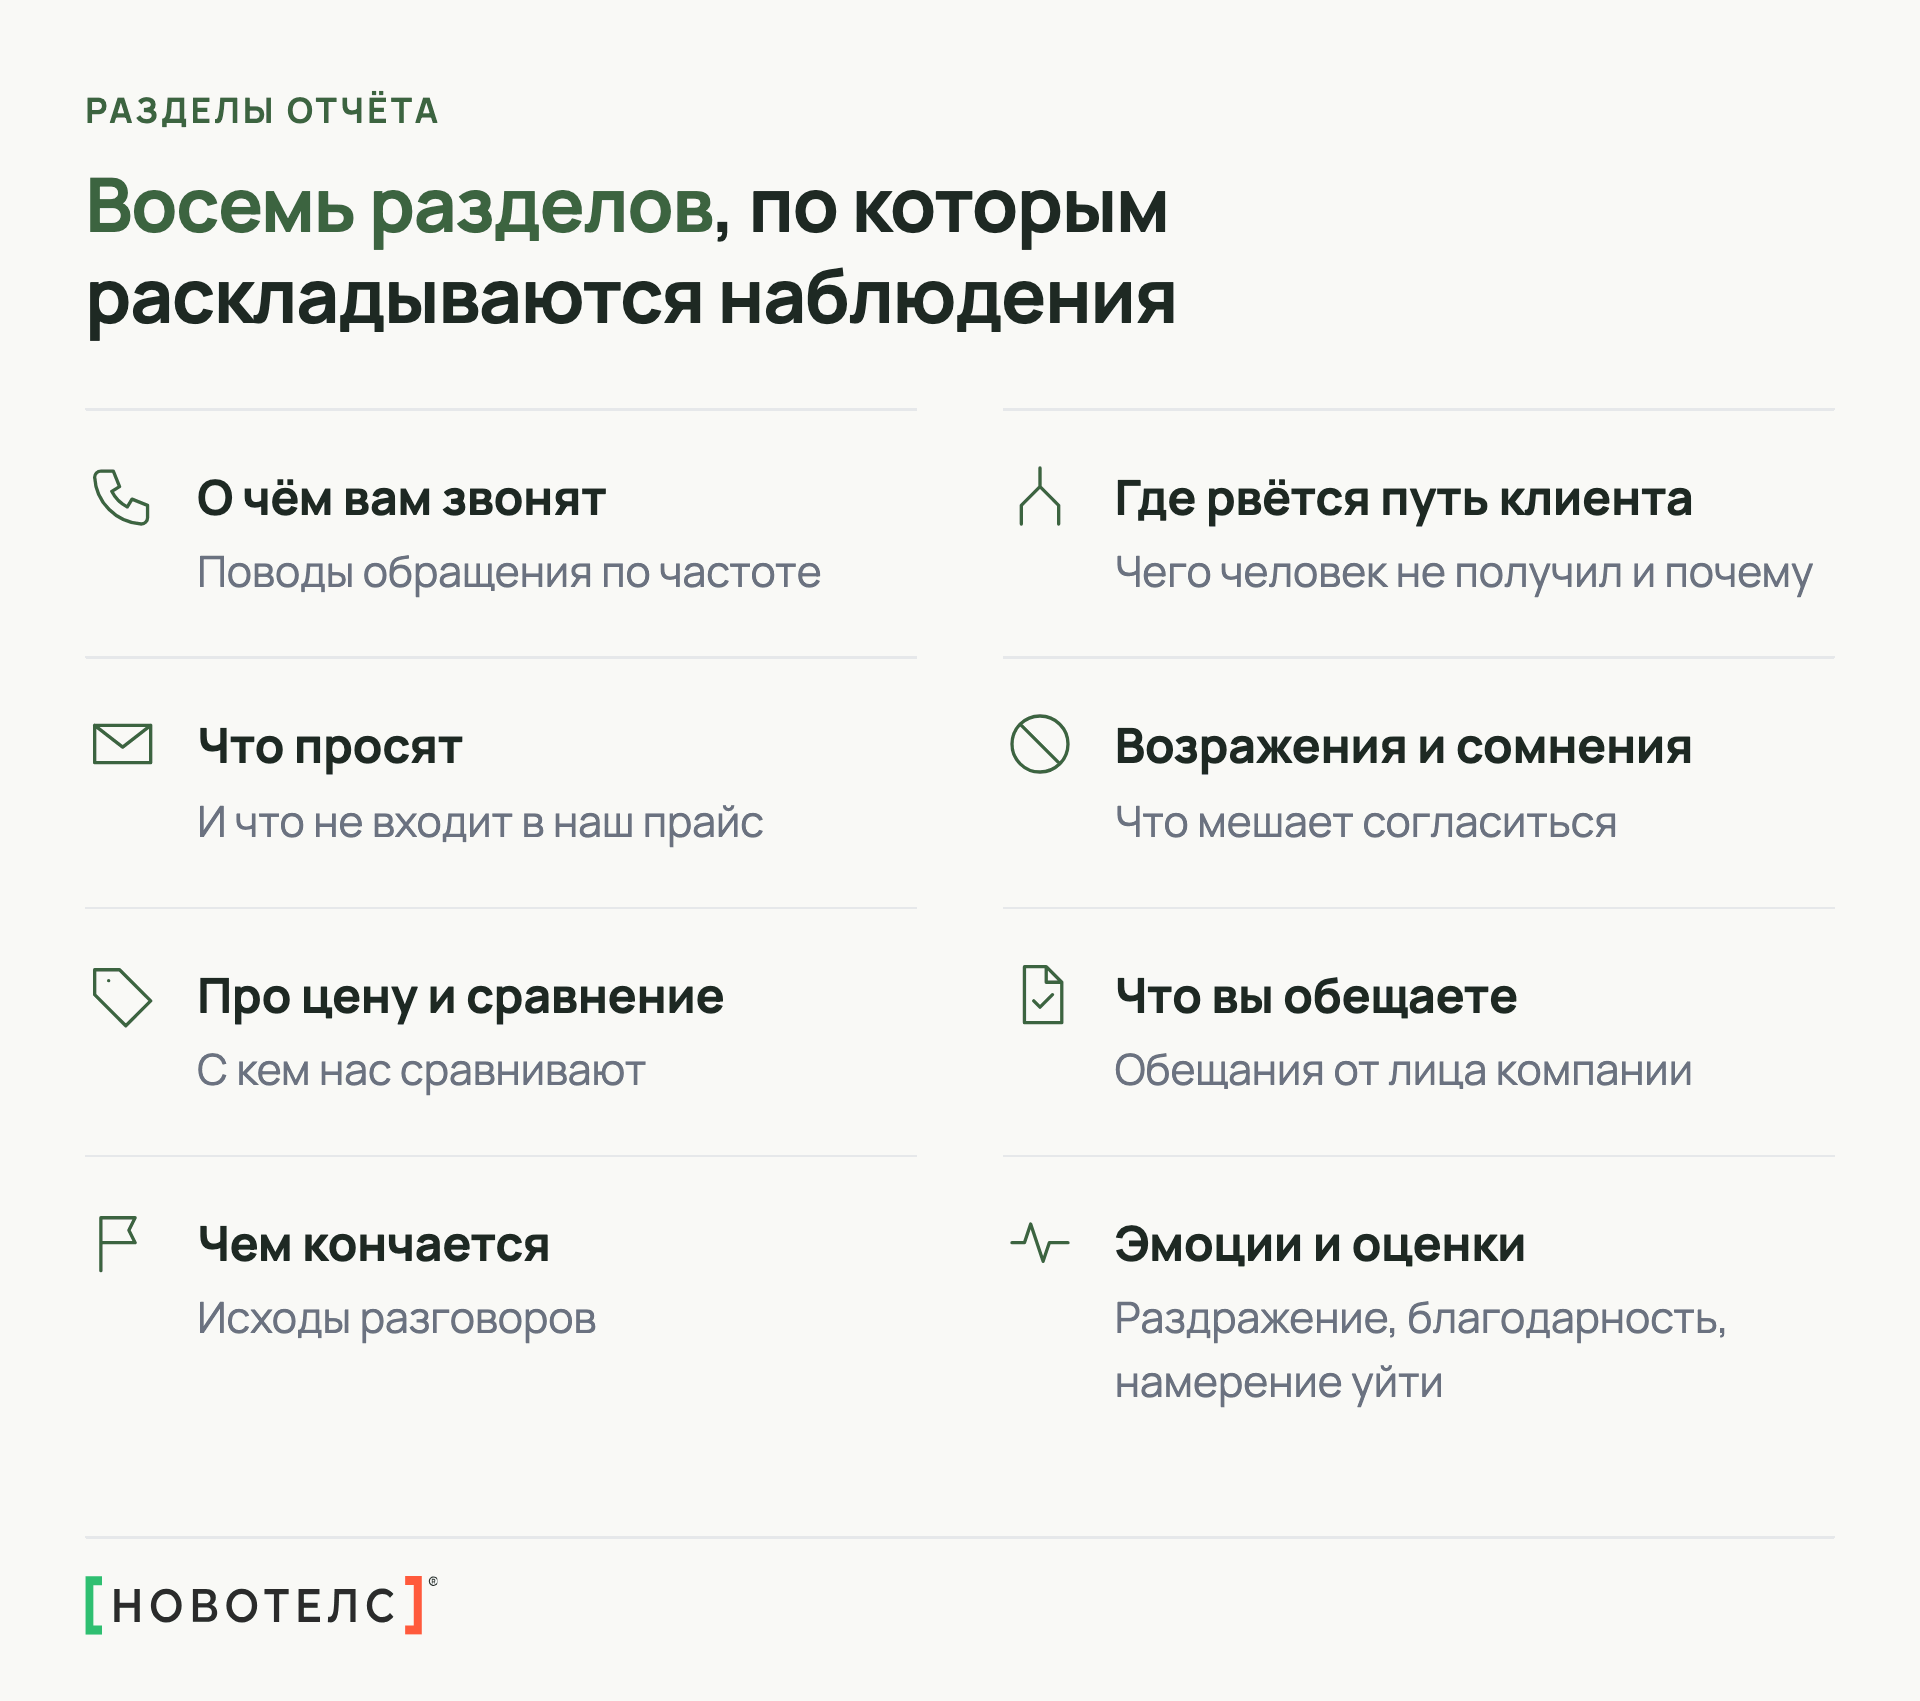Click the path fork icon
The image size is (1920, 1701).
1040,496
